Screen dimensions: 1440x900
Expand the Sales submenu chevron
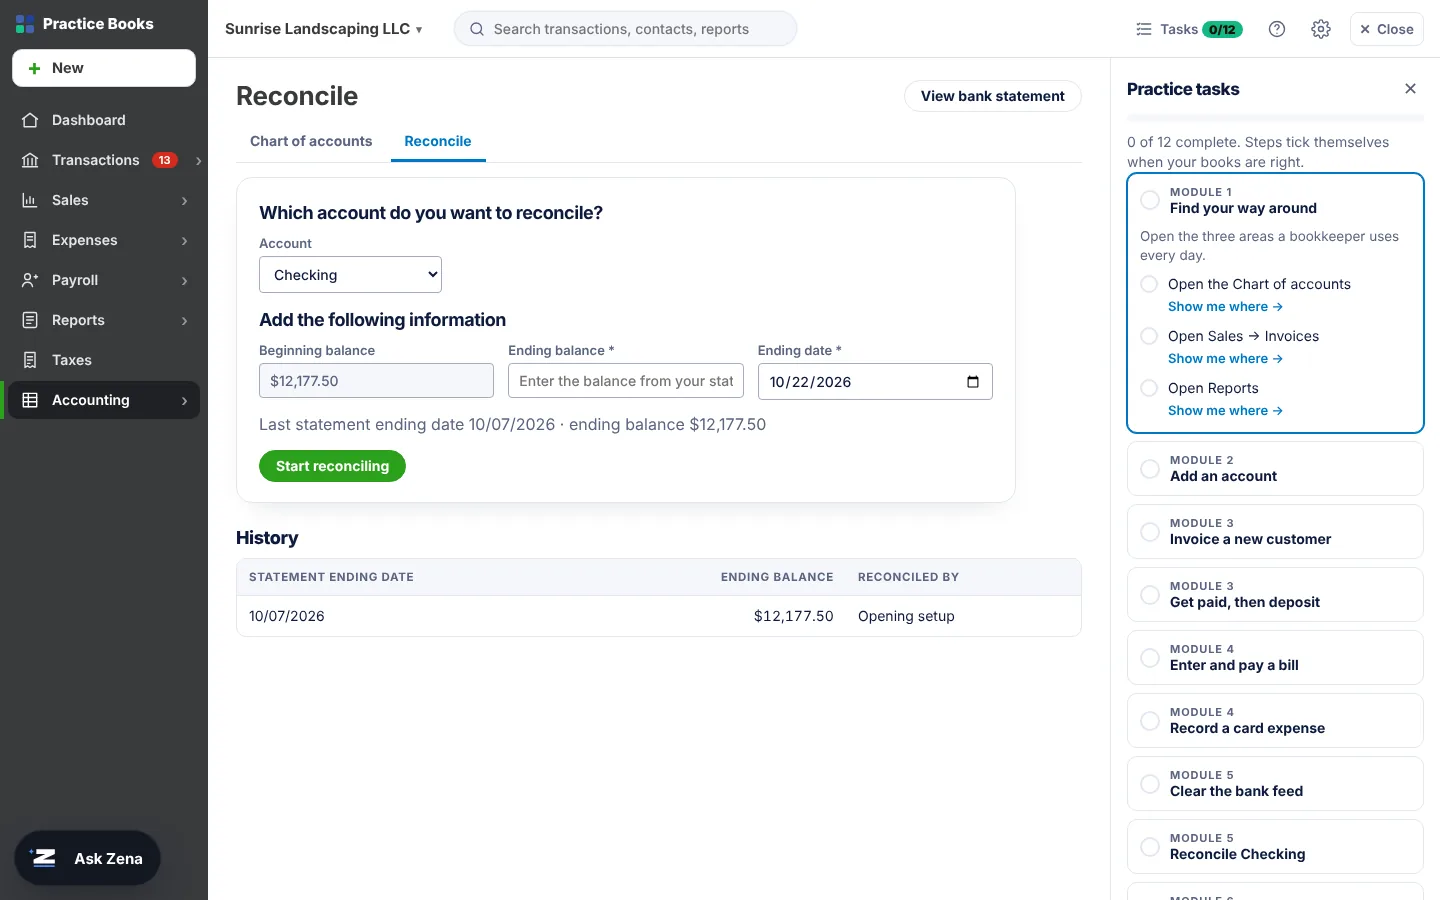point(184,201)
